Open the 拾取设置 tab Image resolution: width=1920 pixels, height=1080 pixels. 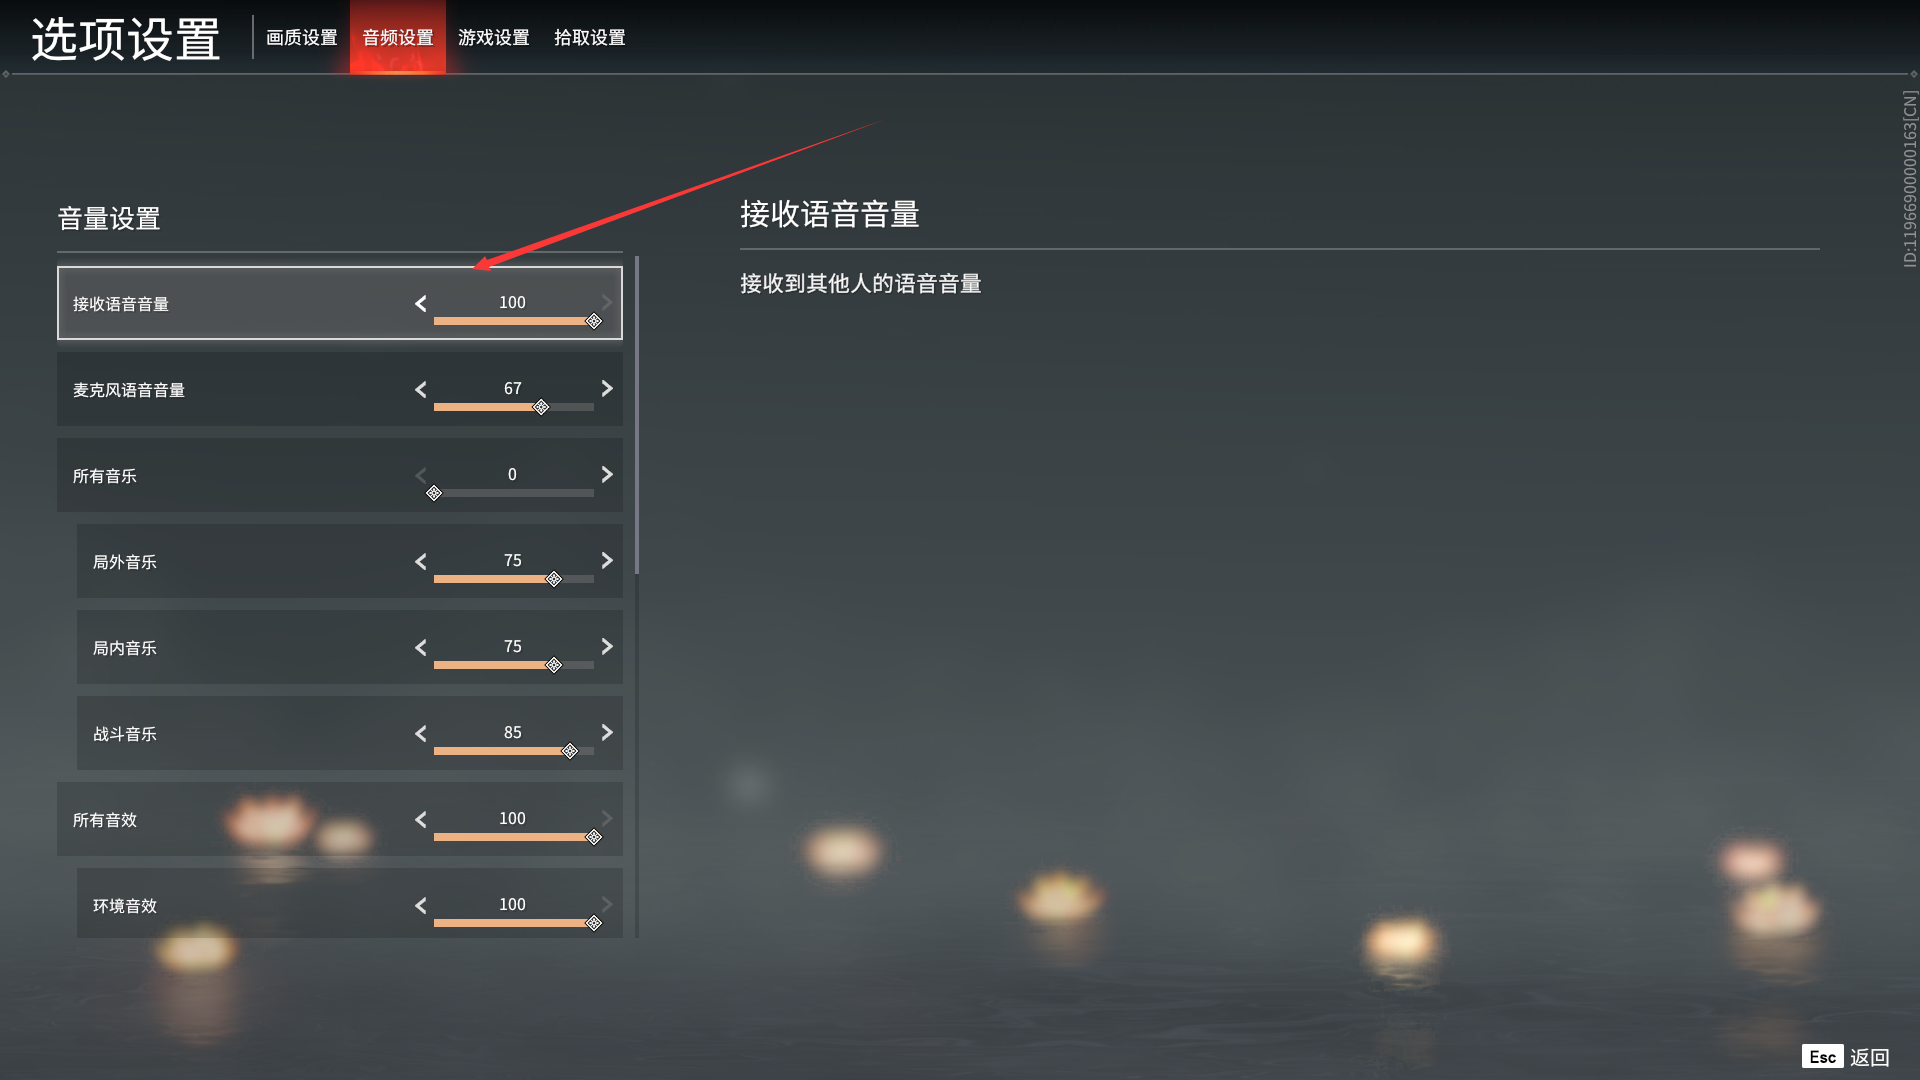(x=590, y=37)
